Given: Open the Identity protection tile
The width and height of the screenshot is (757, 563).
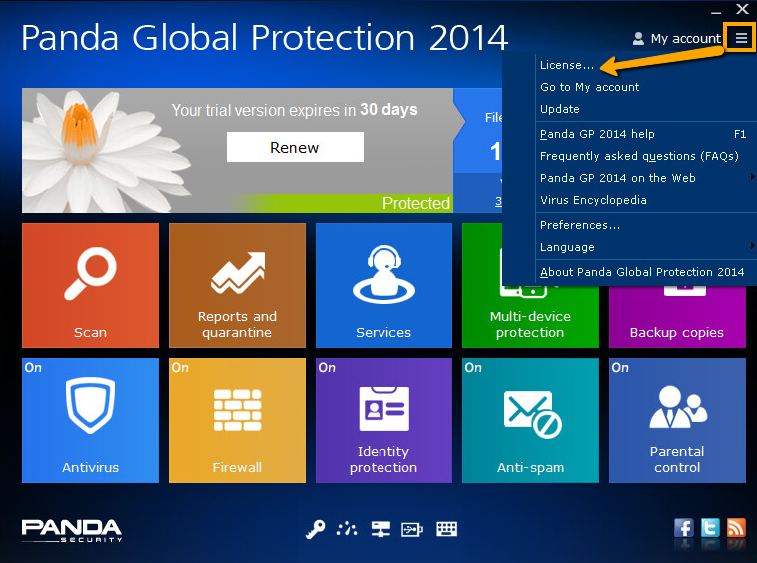Looking at the screenshot, I should [384, 420].
